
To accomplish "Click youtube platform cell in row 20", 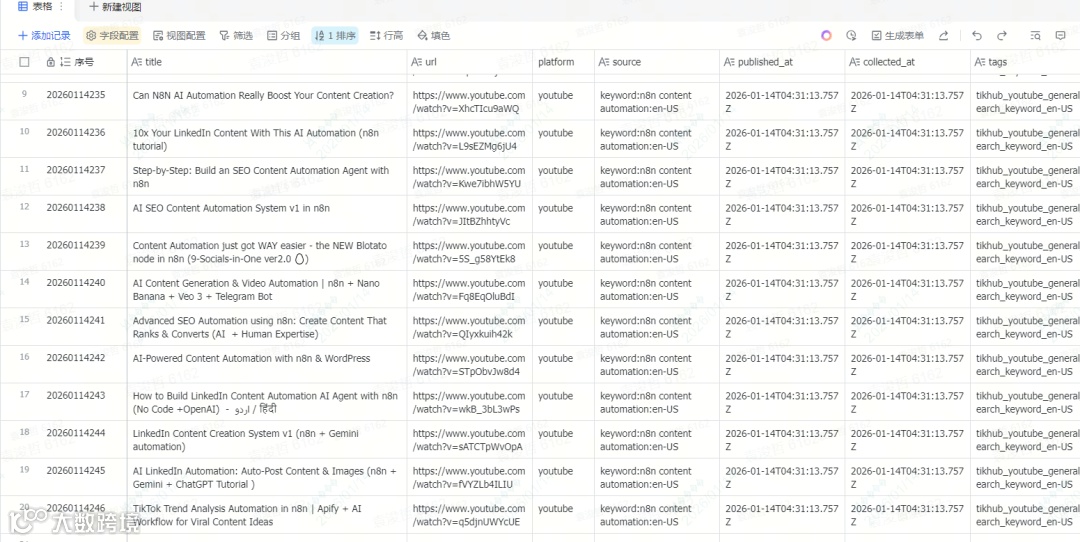I will coord(563,515).
